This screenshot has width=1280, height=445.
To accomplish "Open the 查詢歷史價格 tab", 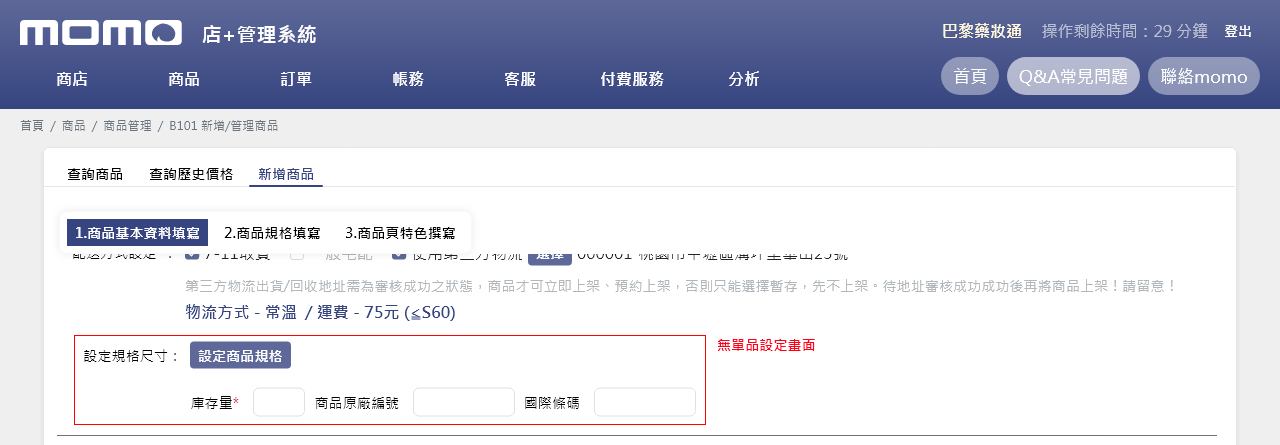I will (x=191, y=174).
